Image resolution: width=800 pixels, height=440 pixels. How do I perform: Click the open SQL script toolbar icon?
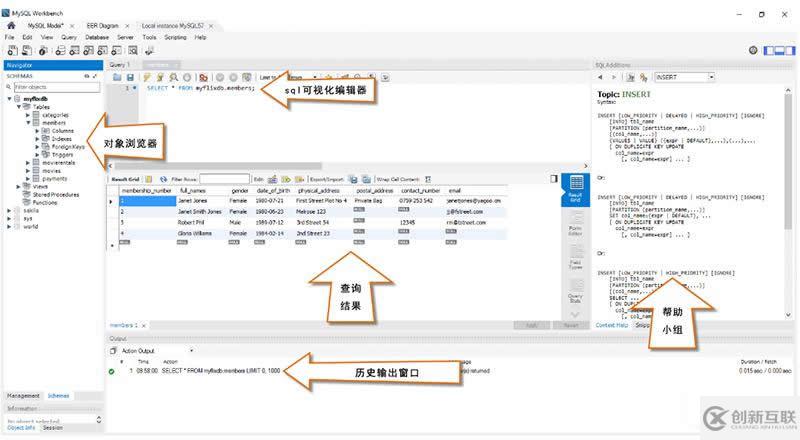pos(27,51)
